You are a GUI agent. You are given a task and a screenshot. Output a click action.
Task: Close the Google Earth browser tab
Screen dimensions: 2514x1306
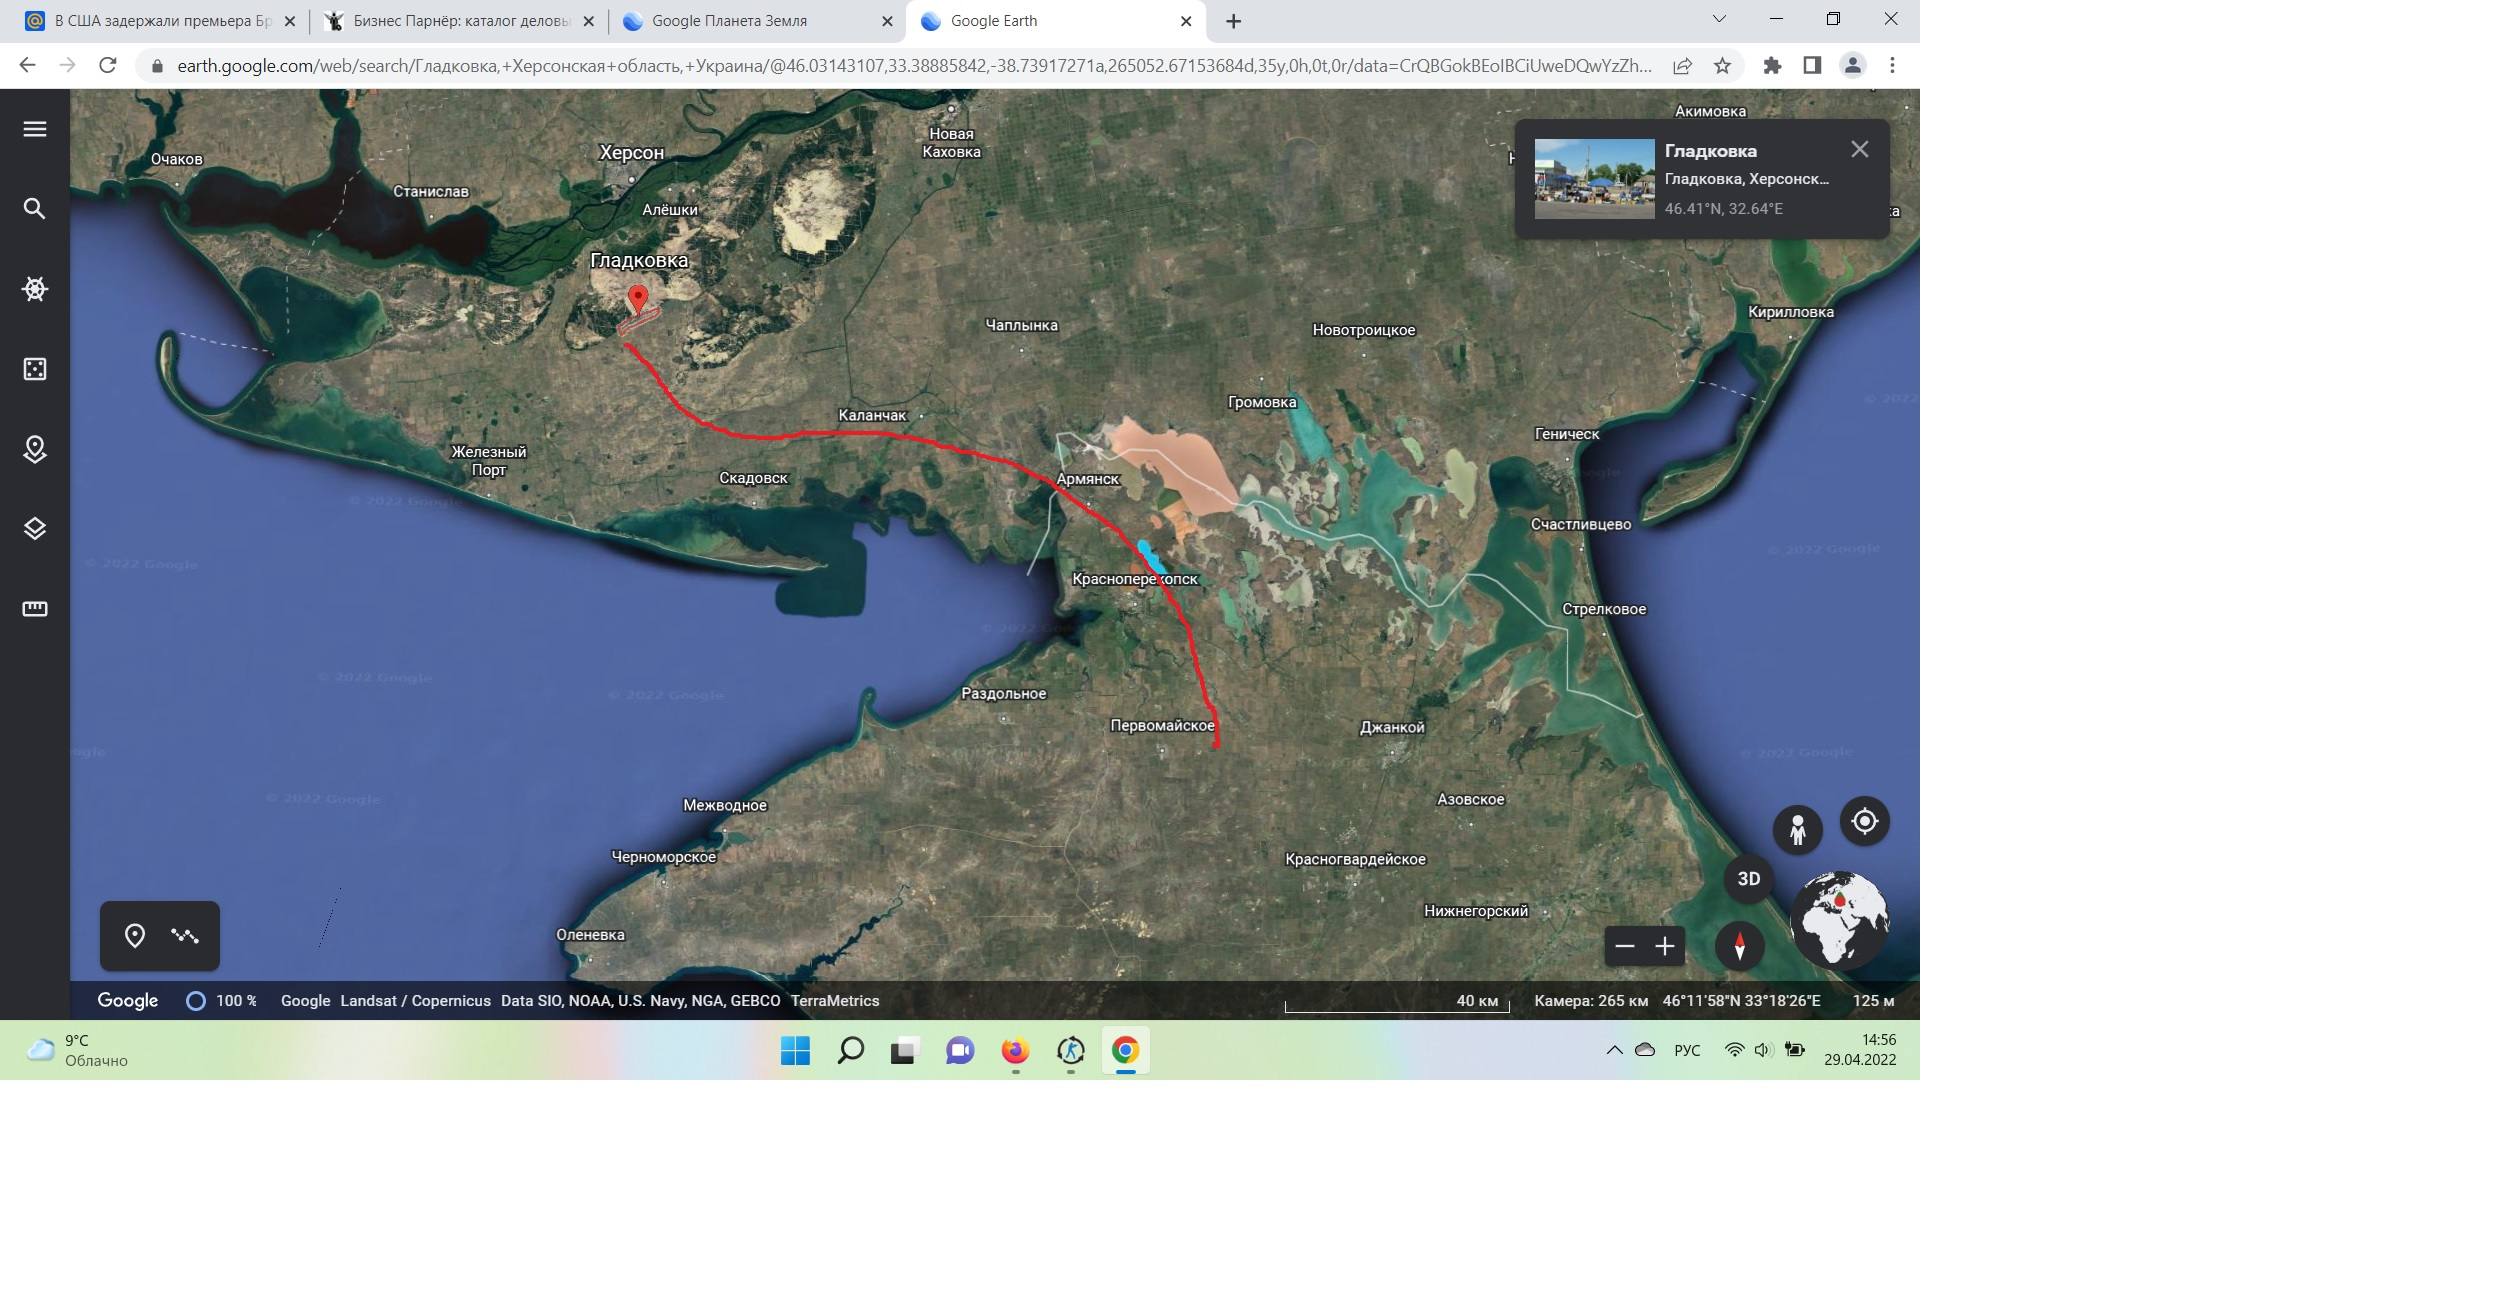tap(1186, 21)
